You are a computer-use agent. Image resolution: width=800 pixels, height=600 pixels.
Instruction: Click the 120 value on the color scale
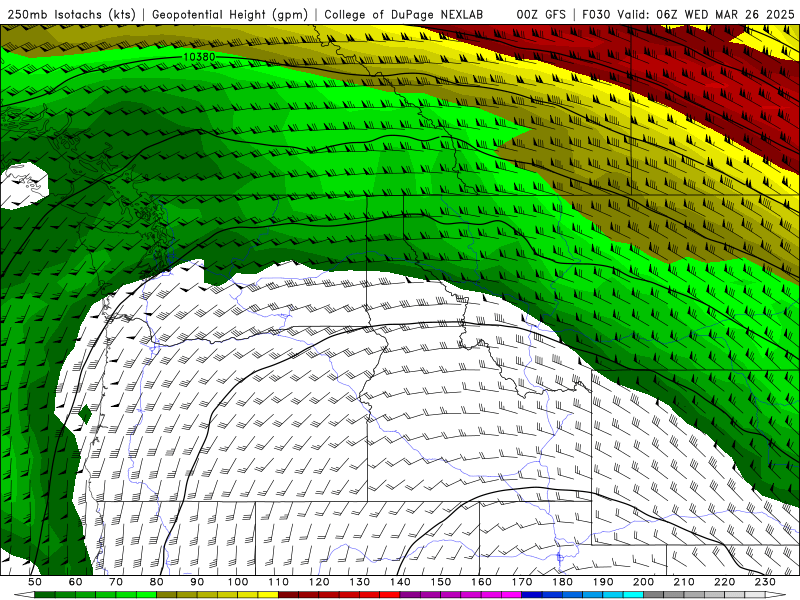point(319,582)
